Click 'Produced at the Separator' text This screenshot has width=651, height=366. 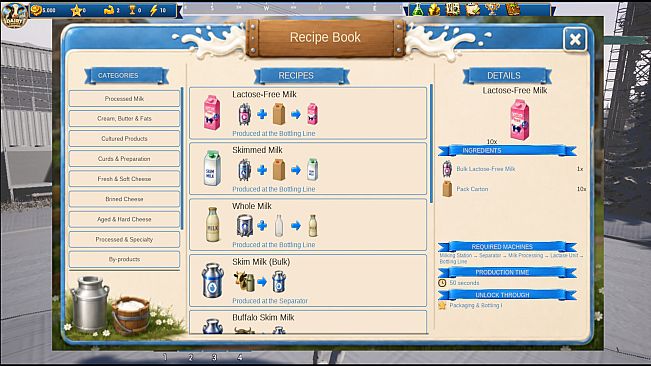pos(270,301)
